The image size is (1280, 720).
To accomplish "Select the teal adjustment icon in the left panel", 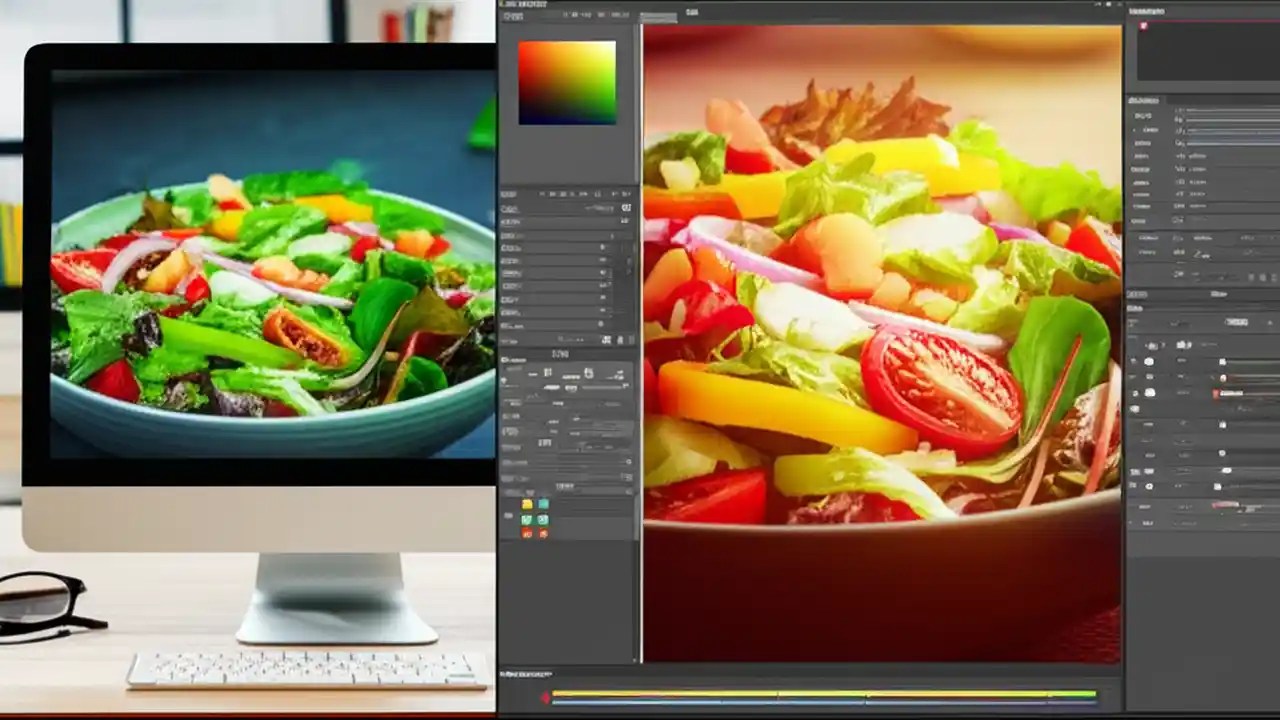I will 543,503.
